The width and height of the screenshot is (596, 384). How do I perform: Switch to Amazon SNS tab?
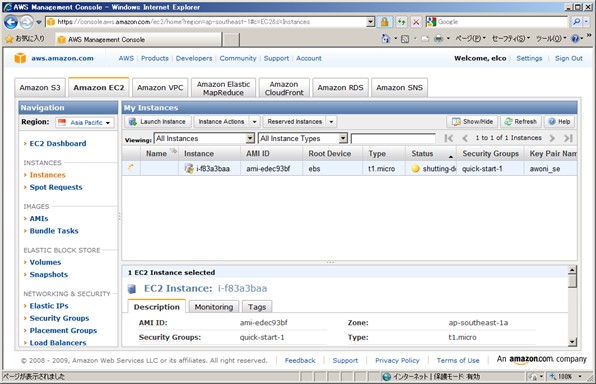[x=399, y=87]
